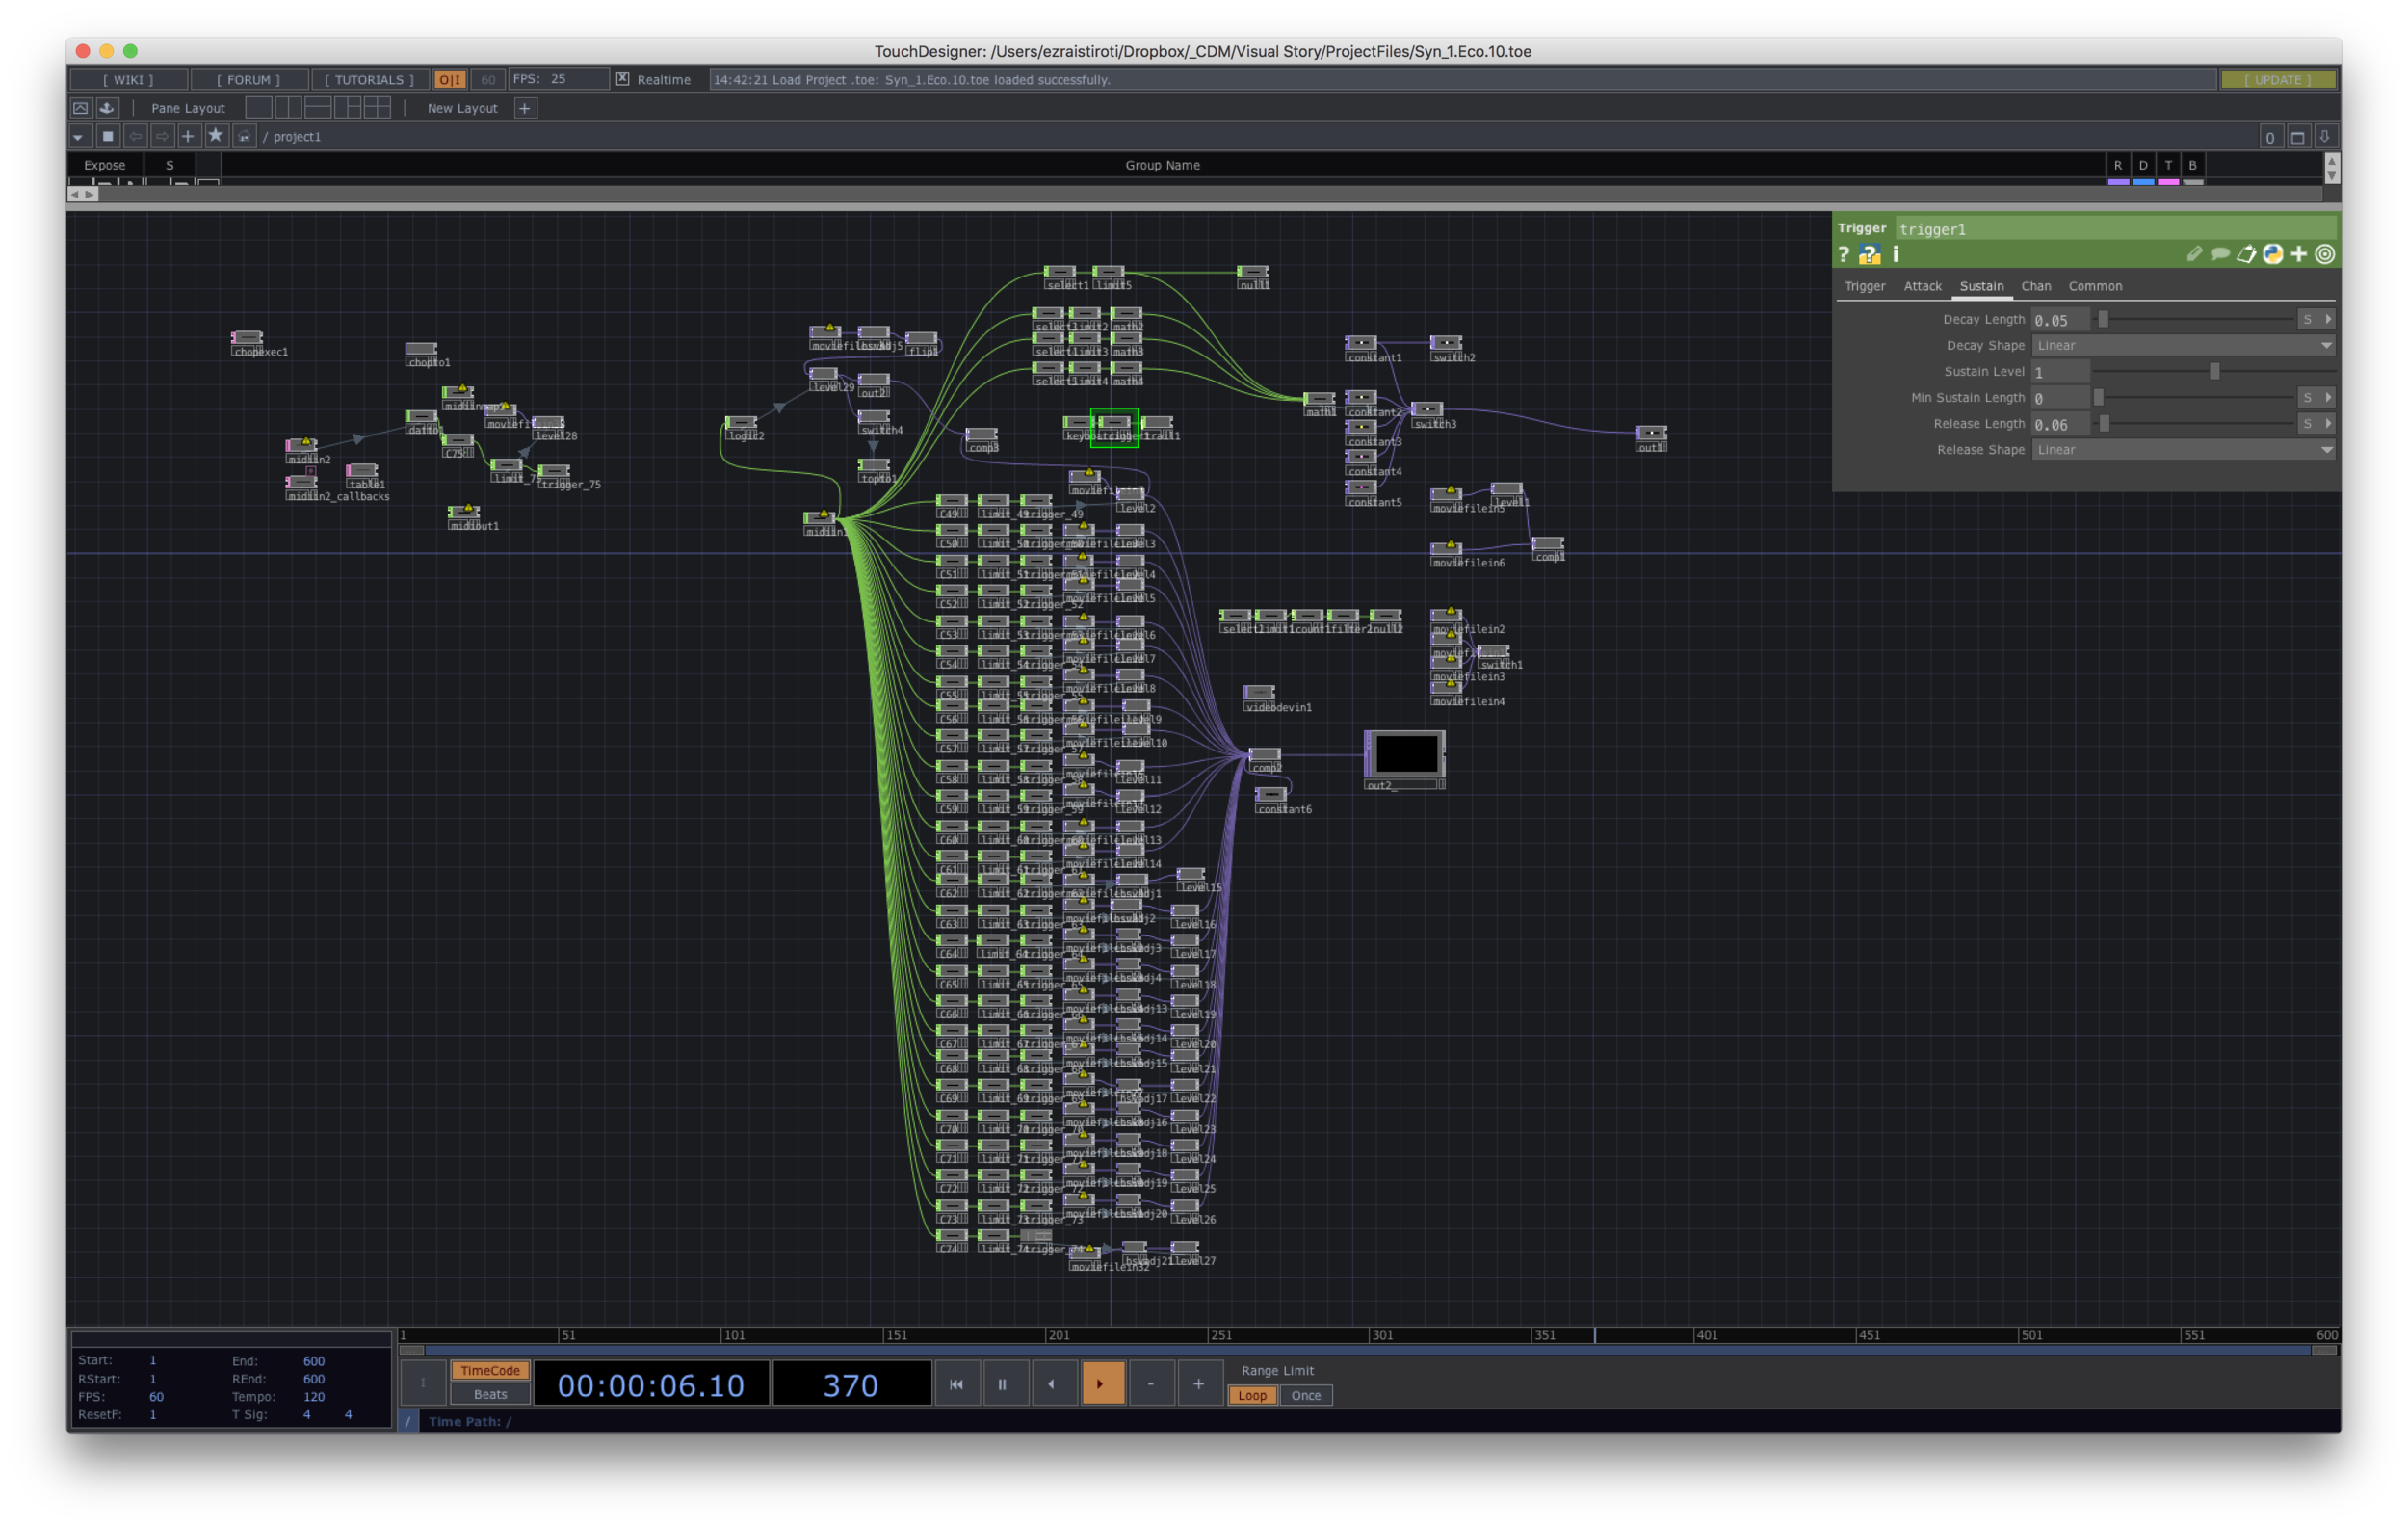
Task: Maximize pane using window icon top right
Action: click(x=2298, y=137)
